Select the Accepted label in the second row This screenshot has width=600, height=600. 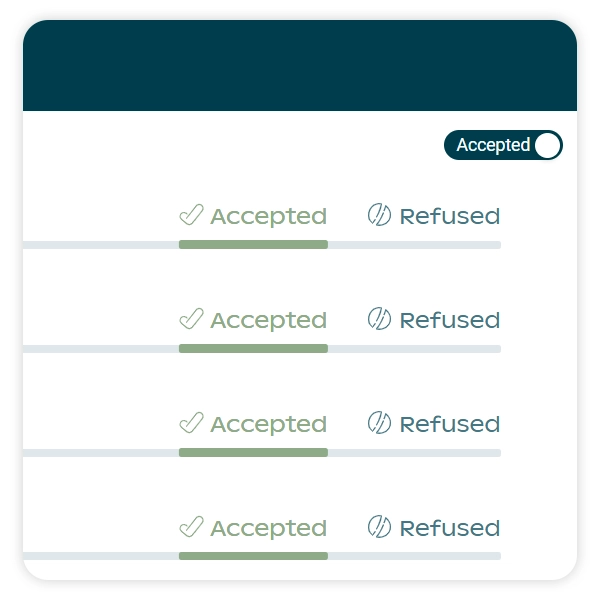268,320
